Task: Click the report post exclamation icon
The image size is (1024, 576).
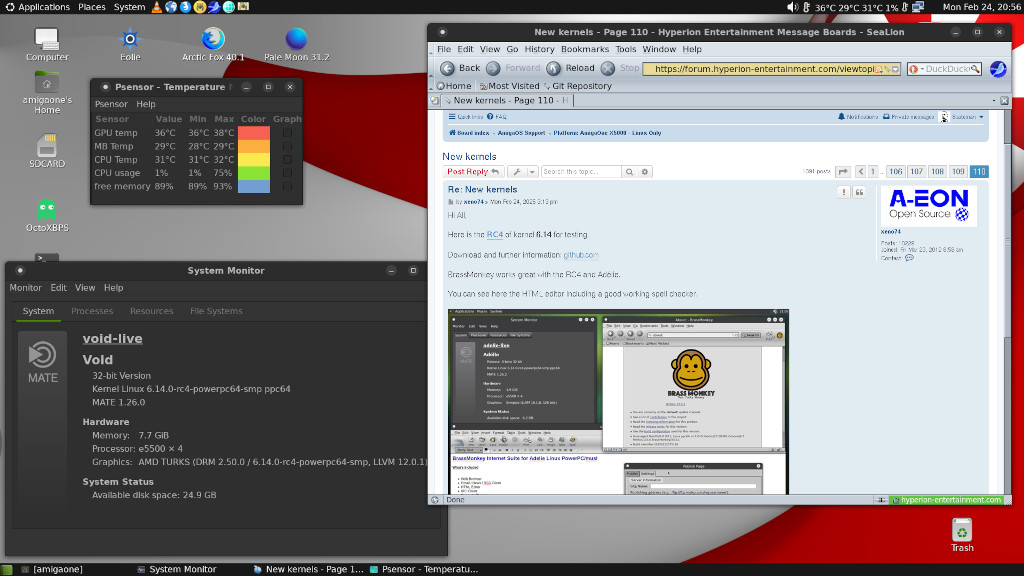Action: (844, 192)
